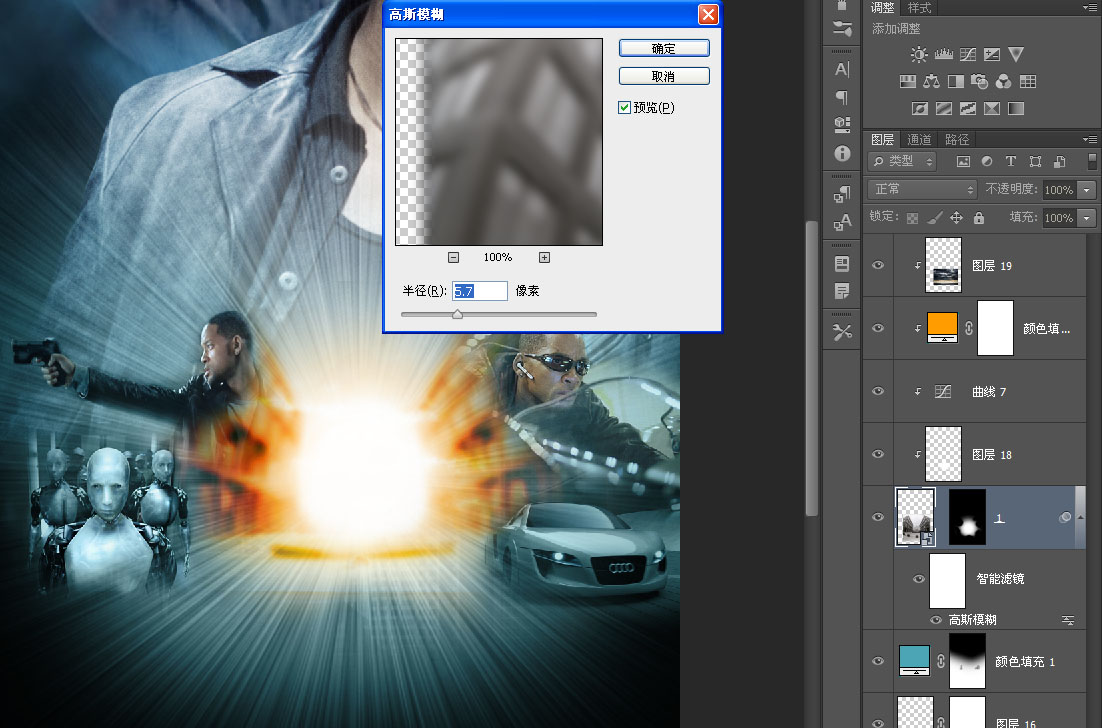Add a Photo Filter adjustment
The height and width of the screenshot is (728, 1102).
(980, 82)
